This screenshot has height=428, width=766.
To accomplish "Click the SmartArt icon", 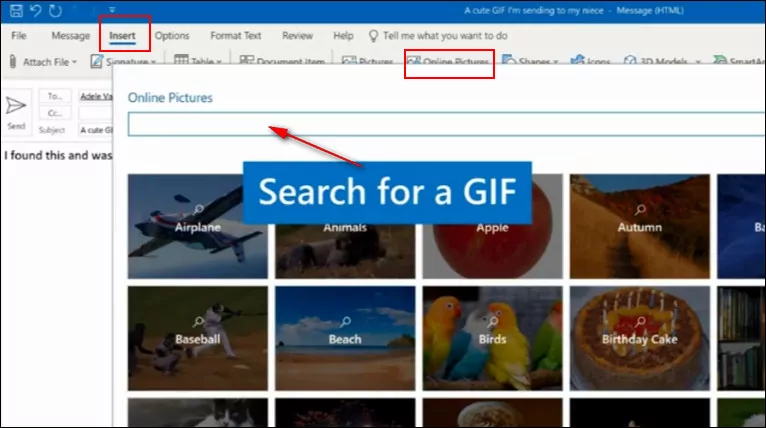I will pyautogui.click(x=720, y=60).
